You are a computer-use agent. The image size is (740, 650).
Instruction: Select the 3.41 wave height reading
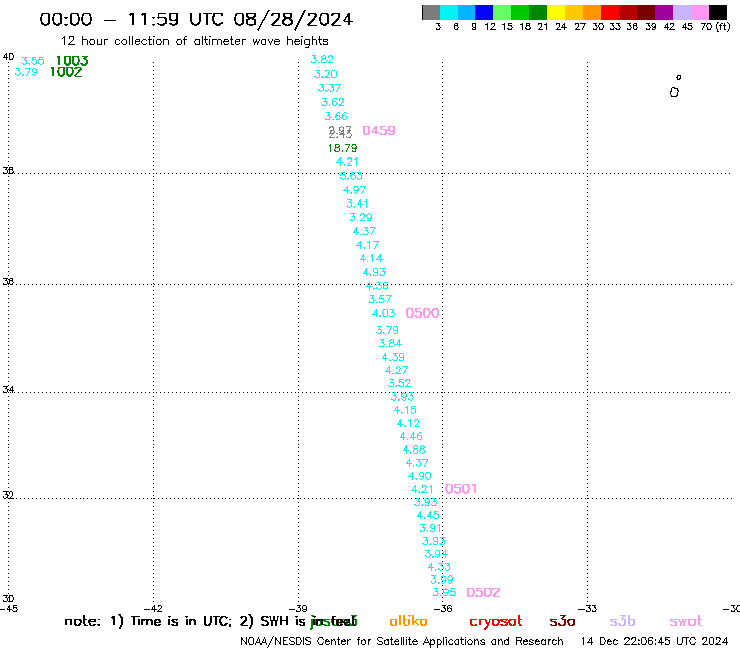pyautogui.click(x=357, y=204)
